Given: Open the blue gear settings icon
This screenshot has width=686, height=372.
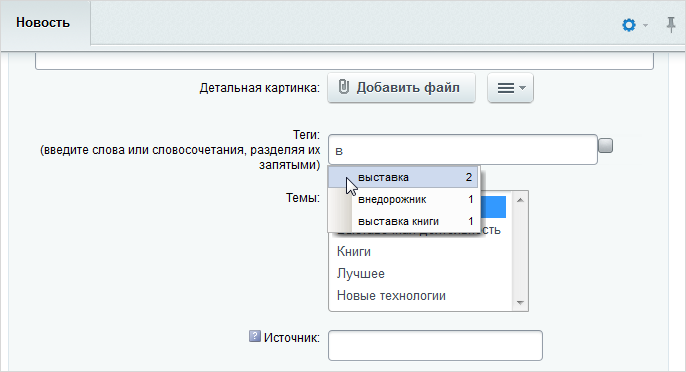Looking at the screenshot, I should [629, 25].
